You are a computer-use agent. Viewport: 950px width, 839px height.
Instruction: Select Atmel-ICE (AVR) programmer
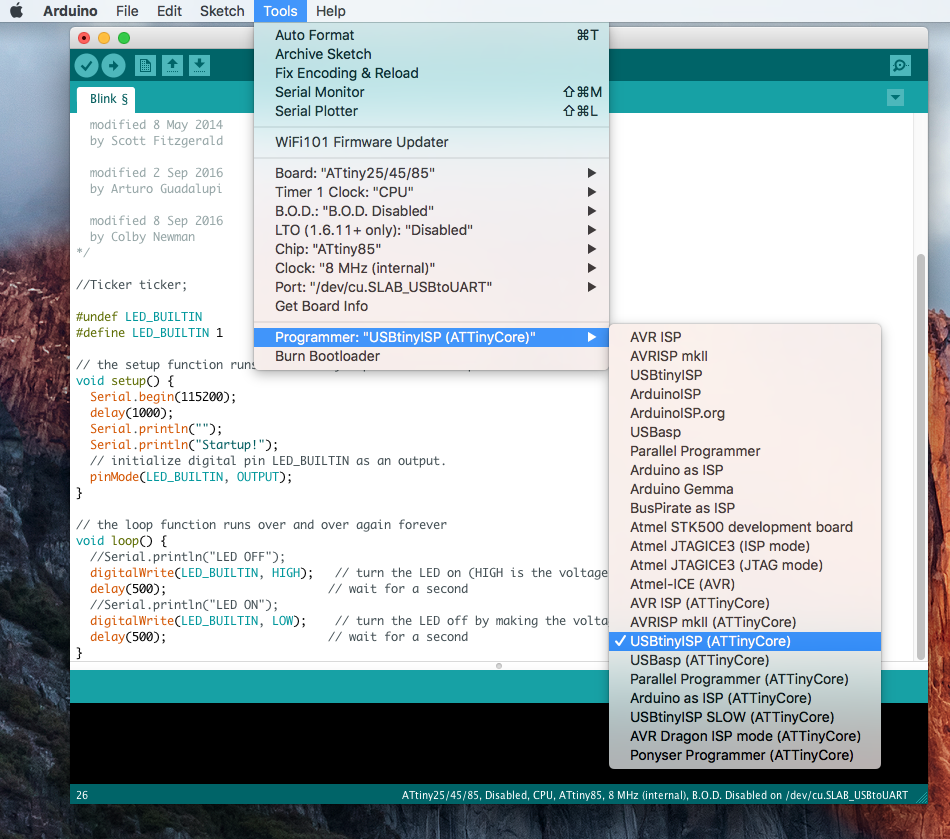pos(745,584)
